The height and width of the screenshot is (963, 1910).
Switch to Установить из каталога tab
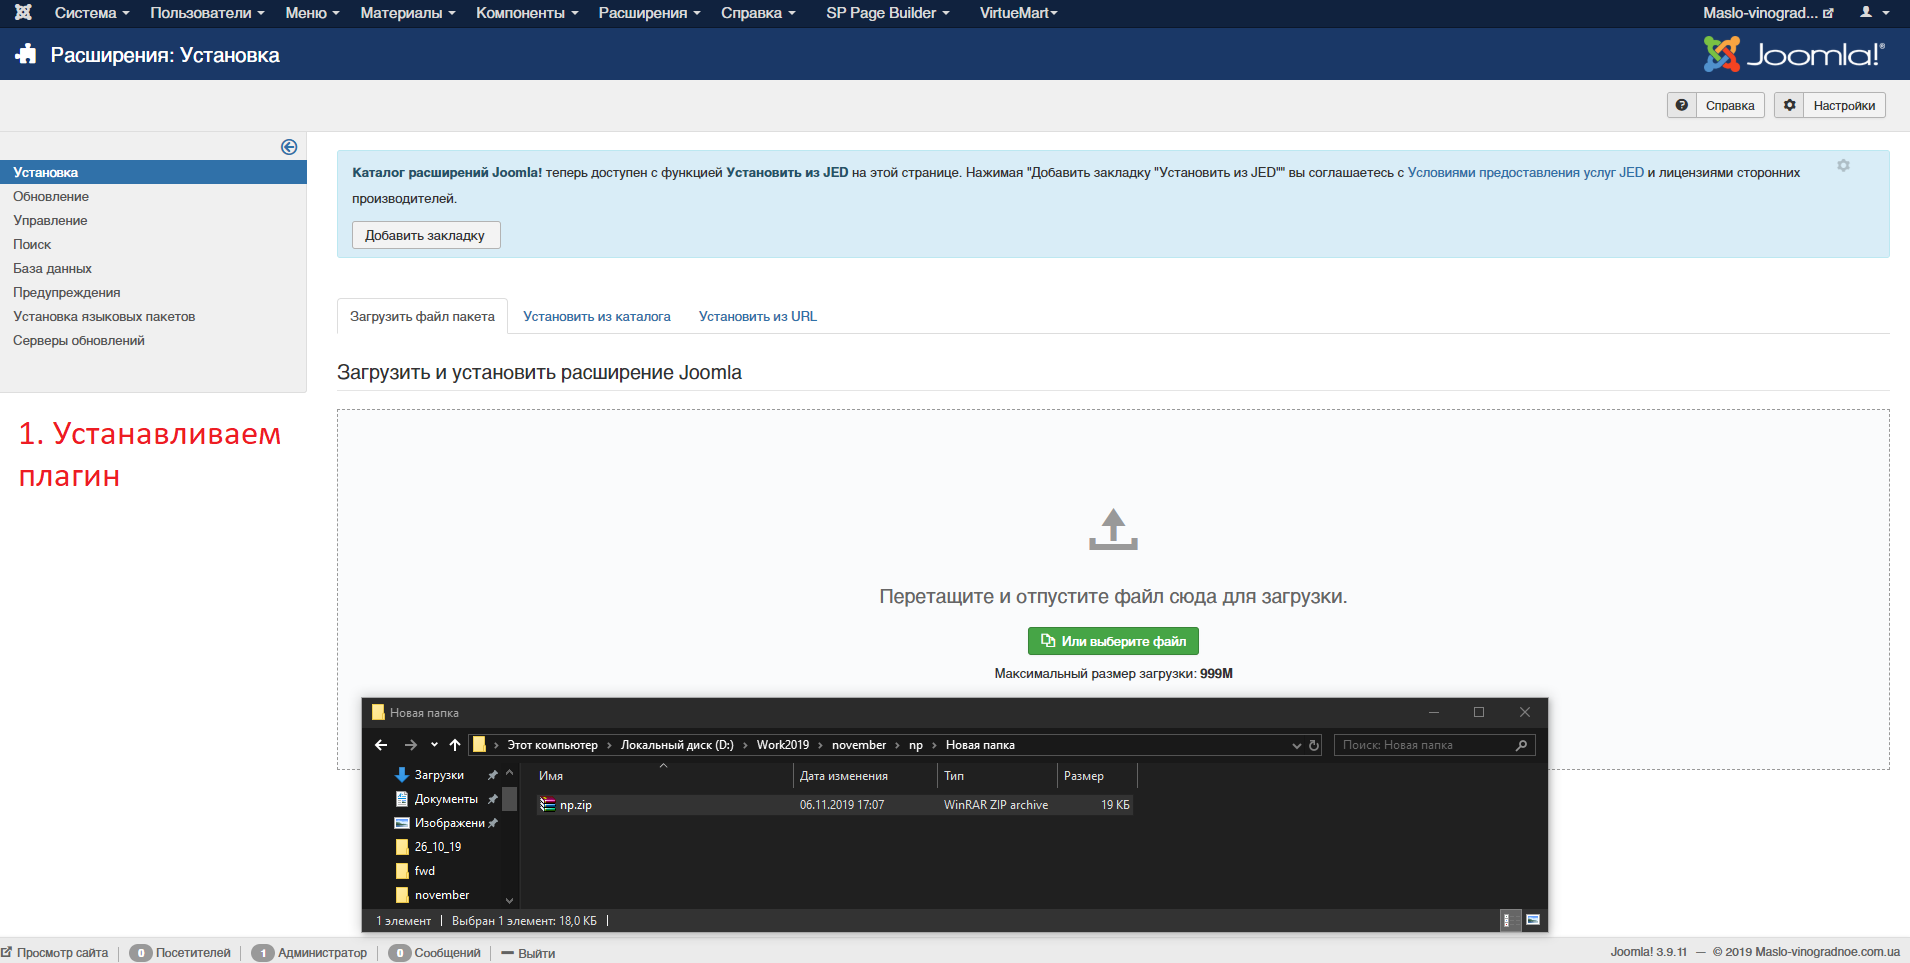pyautogui.click(x=597, y=316)
